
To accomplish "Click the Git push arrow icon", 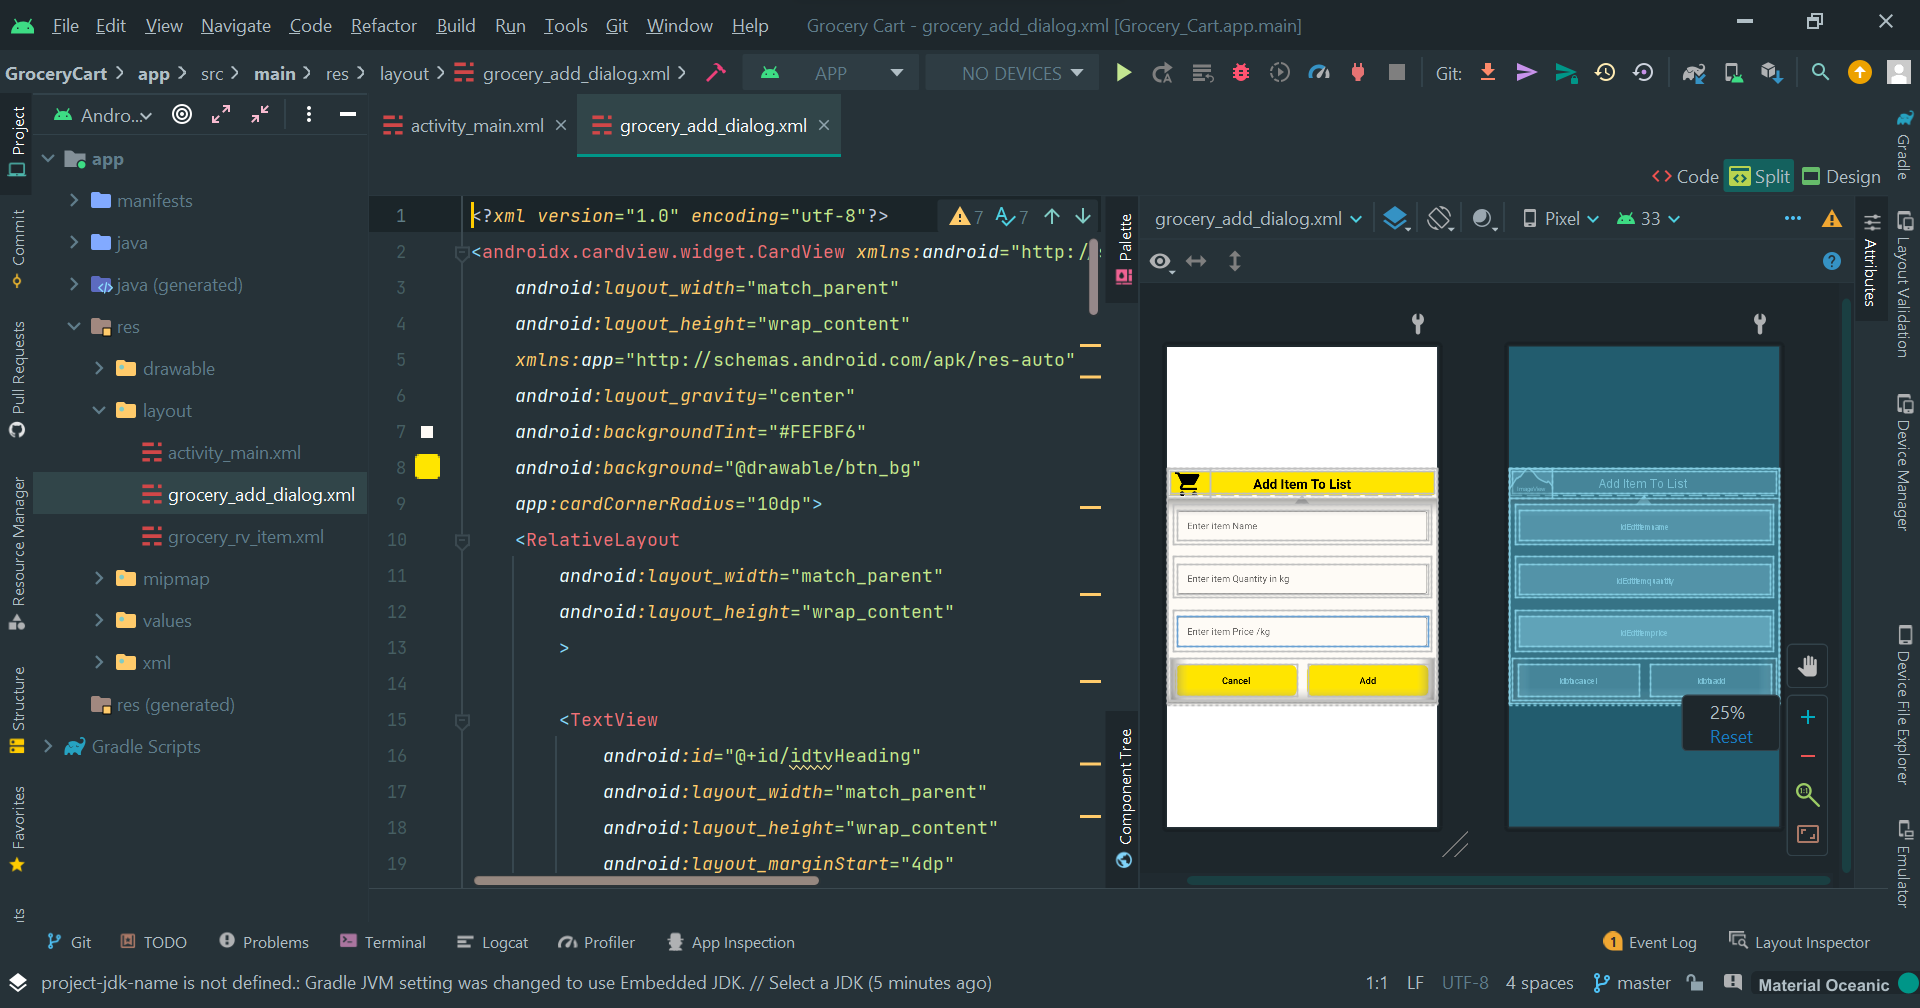I will [1526, 73].
